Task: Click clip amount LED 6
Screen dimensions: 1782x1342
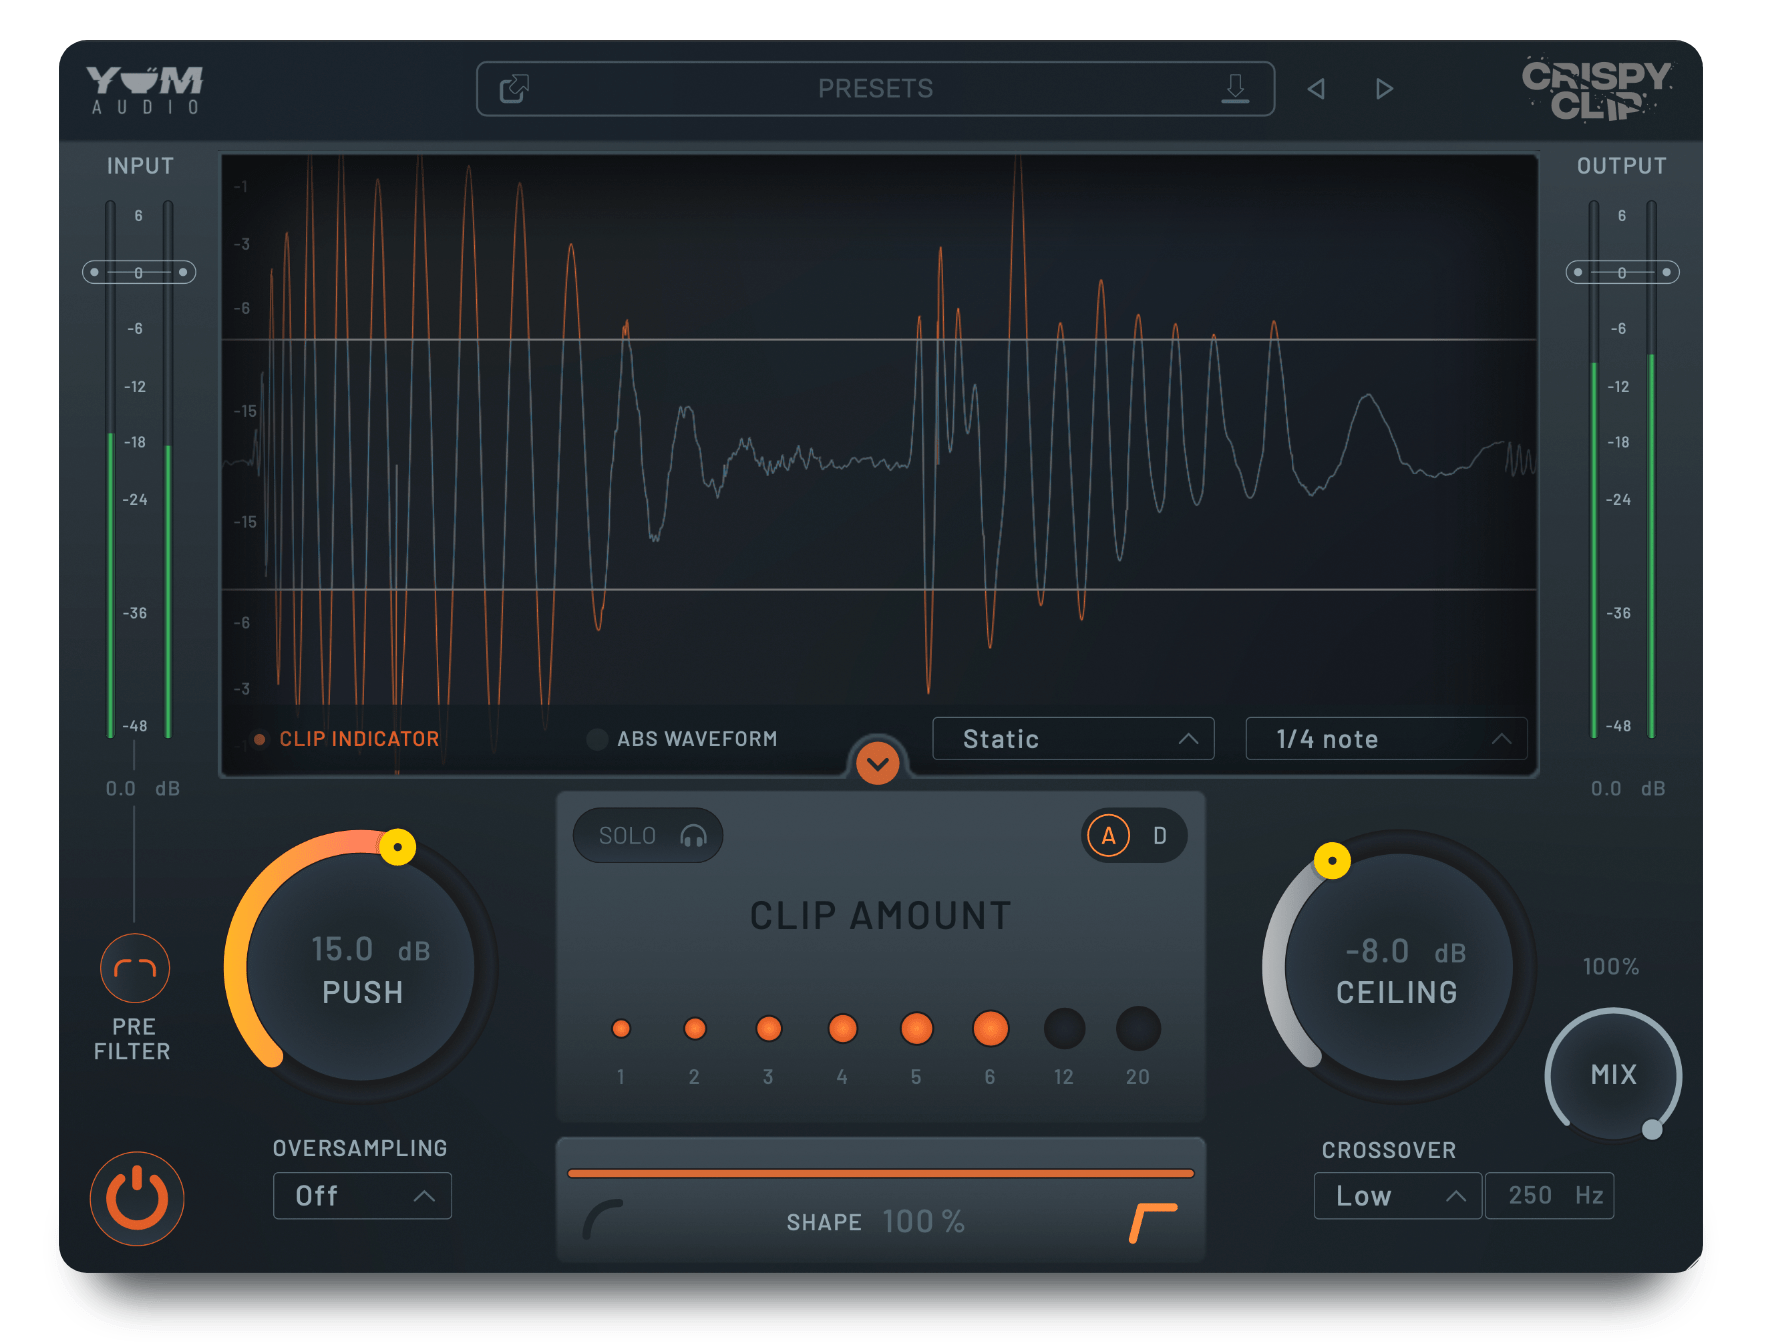Action: click(991, 1028)
